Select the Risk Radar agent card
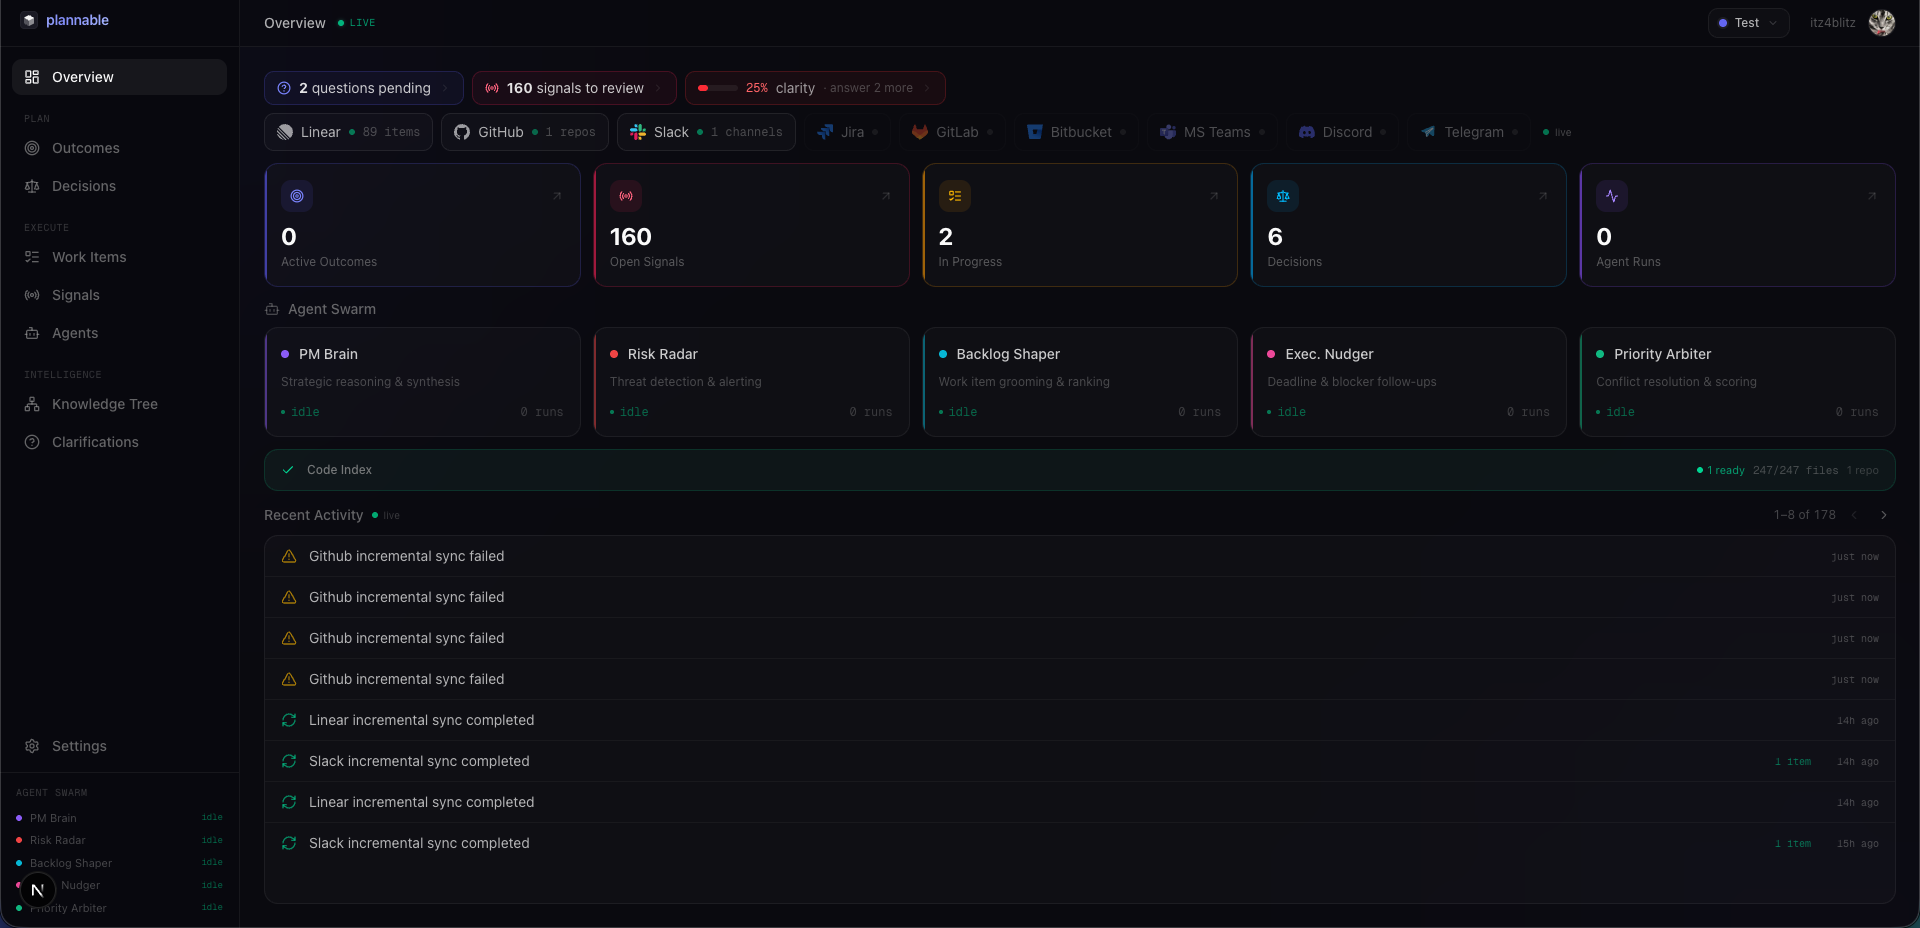The image size is (1920, 928). coord(751,382)
